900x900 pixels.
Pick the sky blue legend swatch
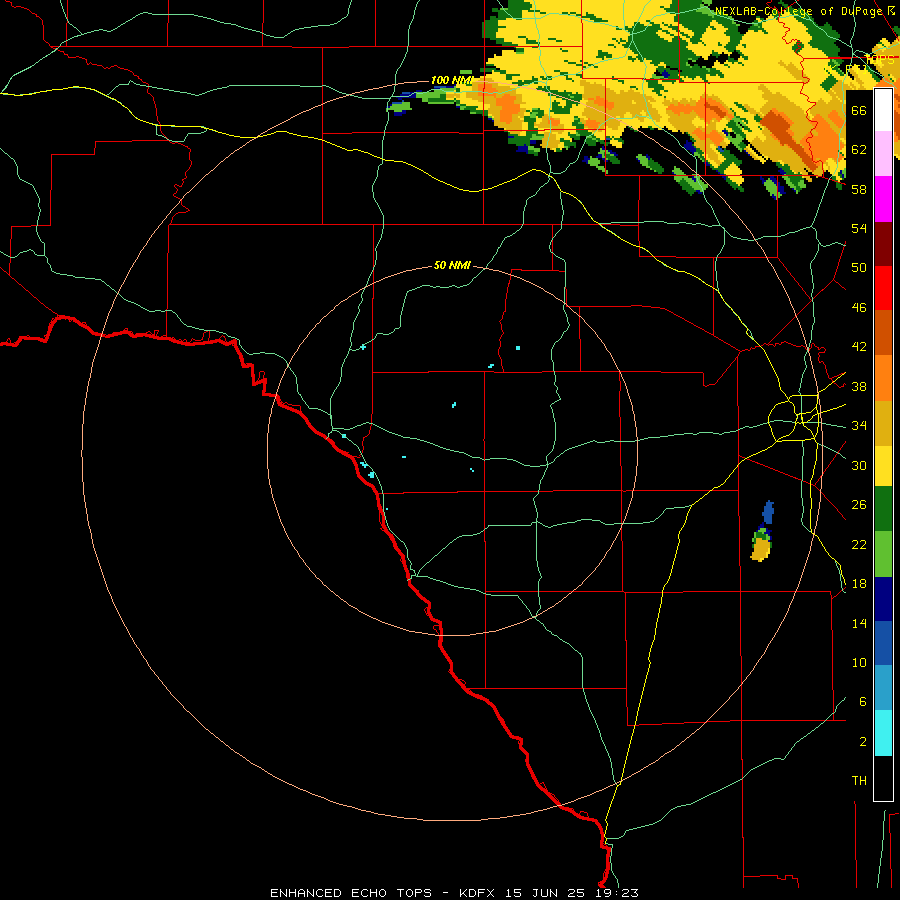883,688
